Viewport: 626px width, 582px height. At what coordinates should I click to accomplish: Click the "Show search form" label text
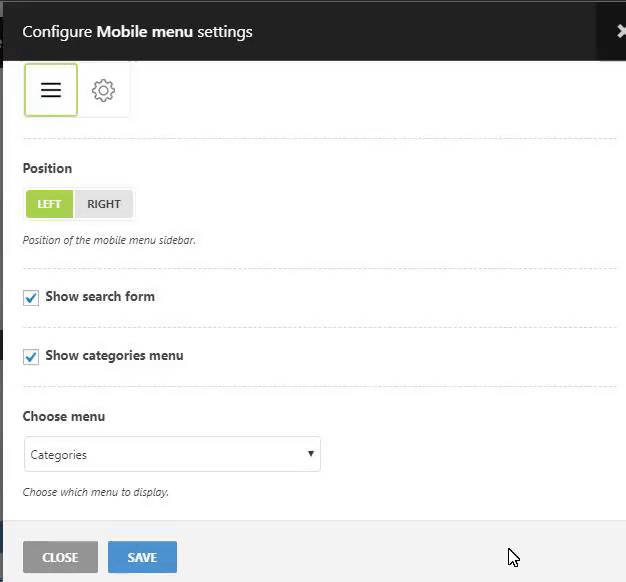100,297
